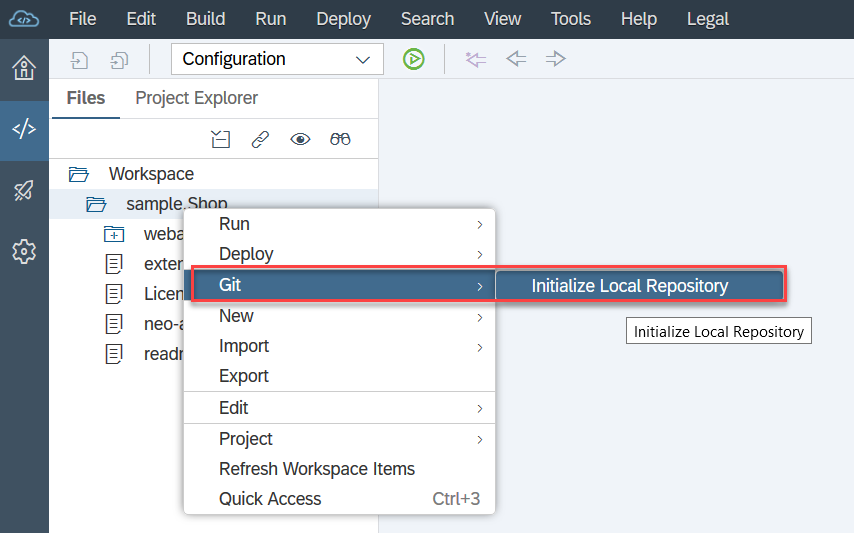Open the Help menu
854x533 pixels.
pyautogui.click(x=639, y=19)
